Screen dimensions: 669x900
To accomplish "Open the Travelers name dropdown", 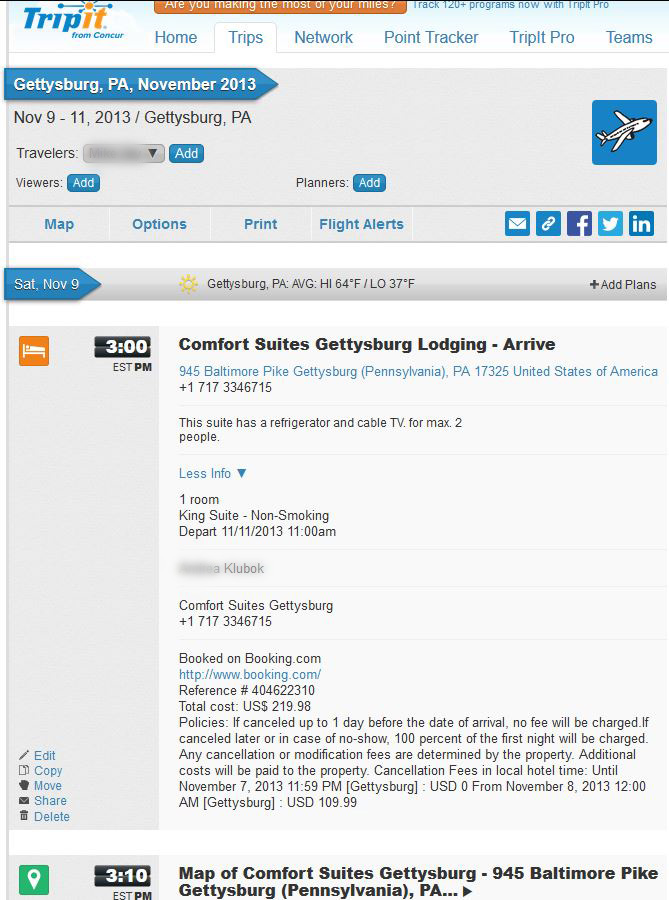I will (125, 153).
